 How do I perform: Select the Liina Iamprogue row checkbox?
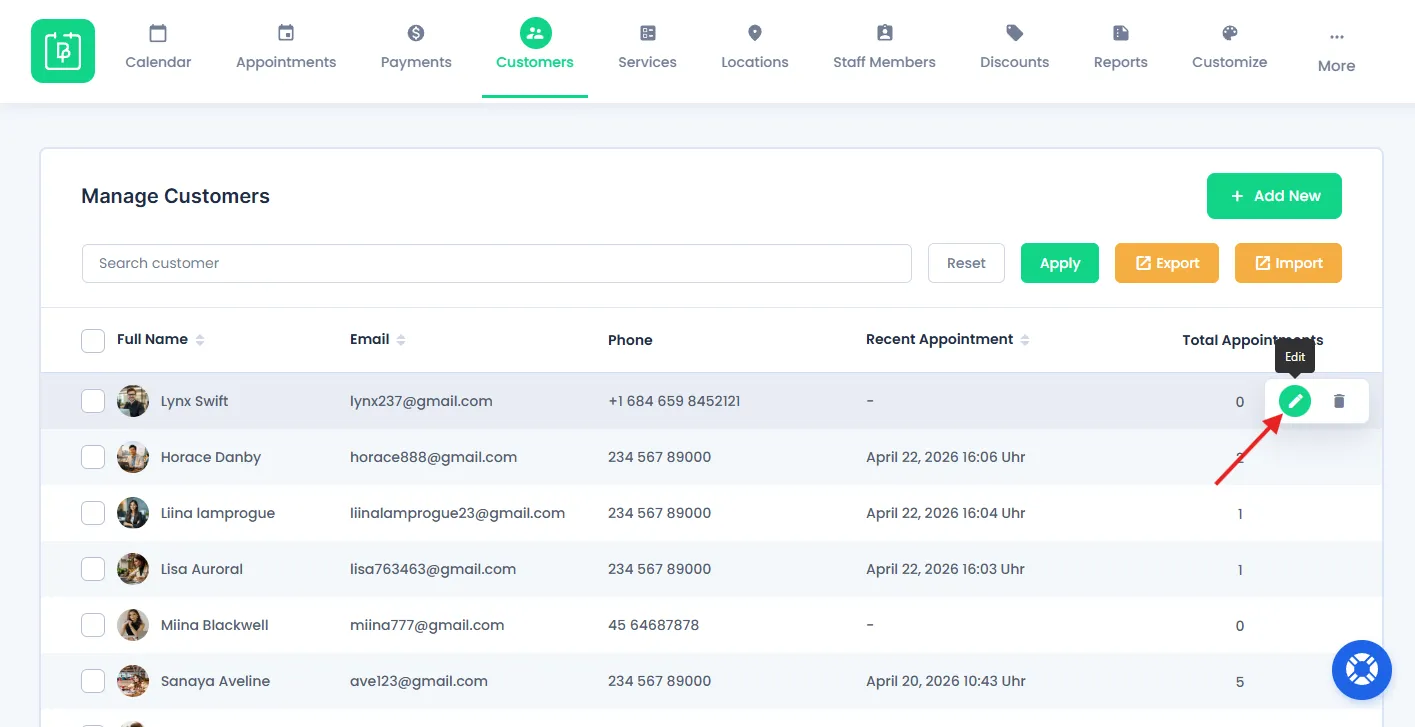click(x=93, y=513)
